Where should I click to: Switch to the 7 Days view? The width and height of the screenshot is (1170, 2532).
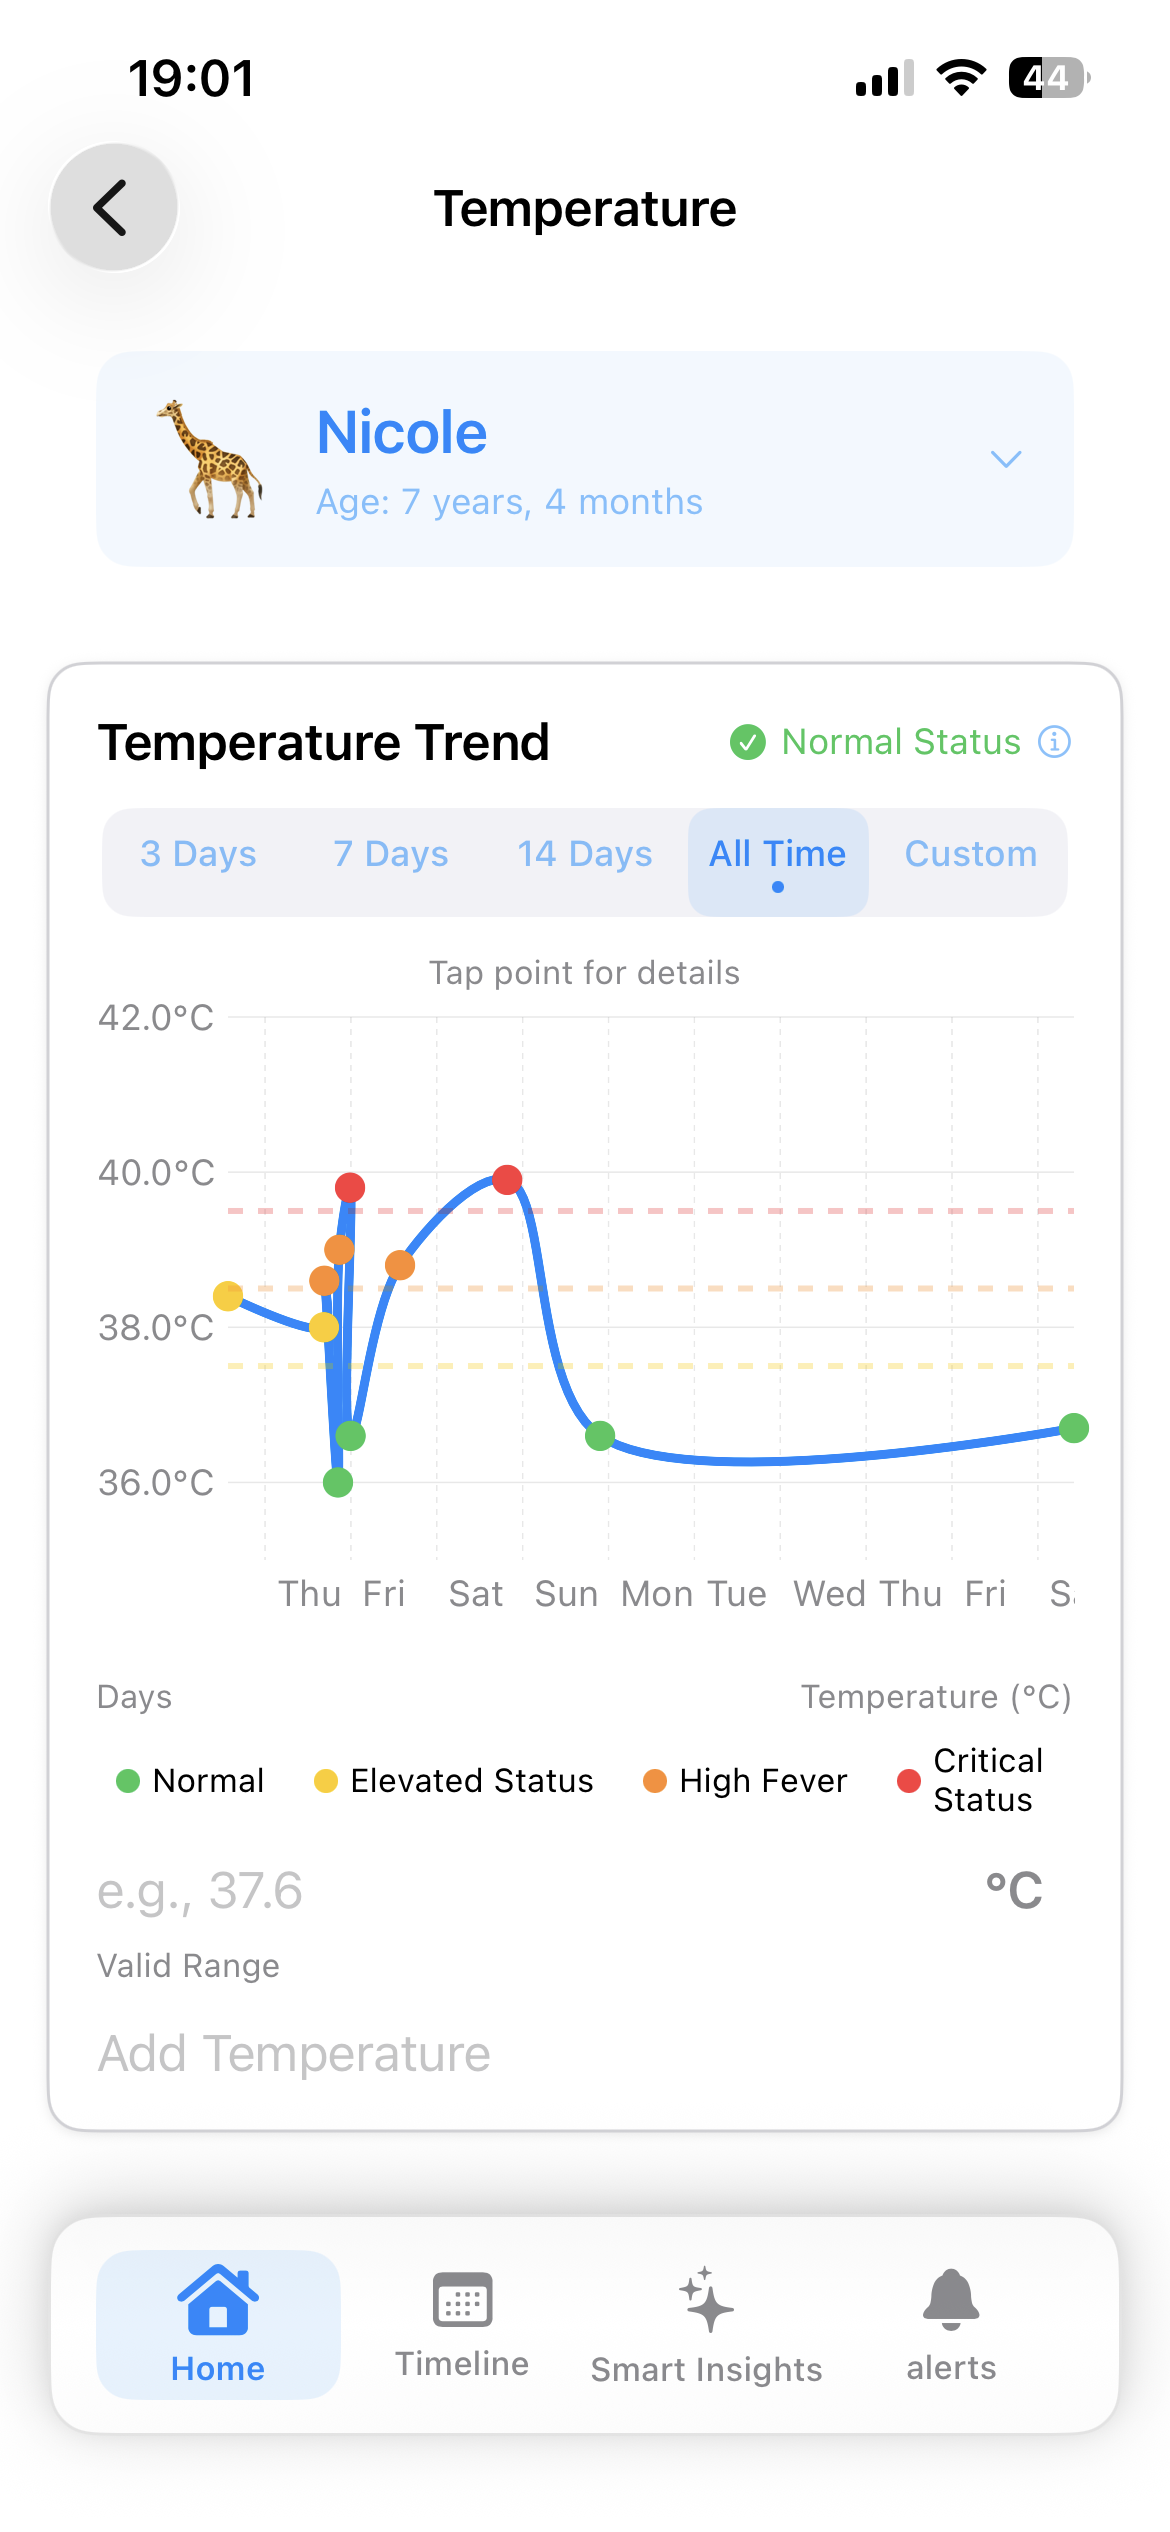(390, 855)
